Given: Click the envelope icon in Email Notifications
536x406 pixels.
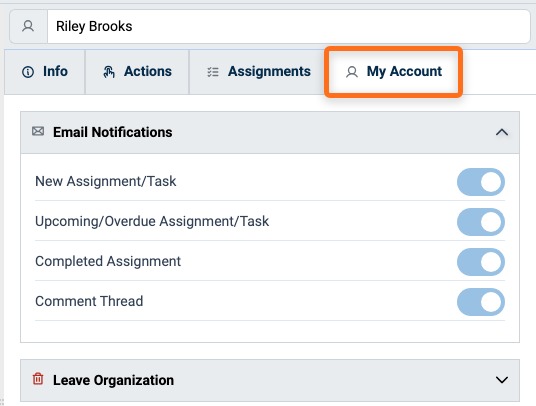Looking at the screenshot, I should click(38, 131).
